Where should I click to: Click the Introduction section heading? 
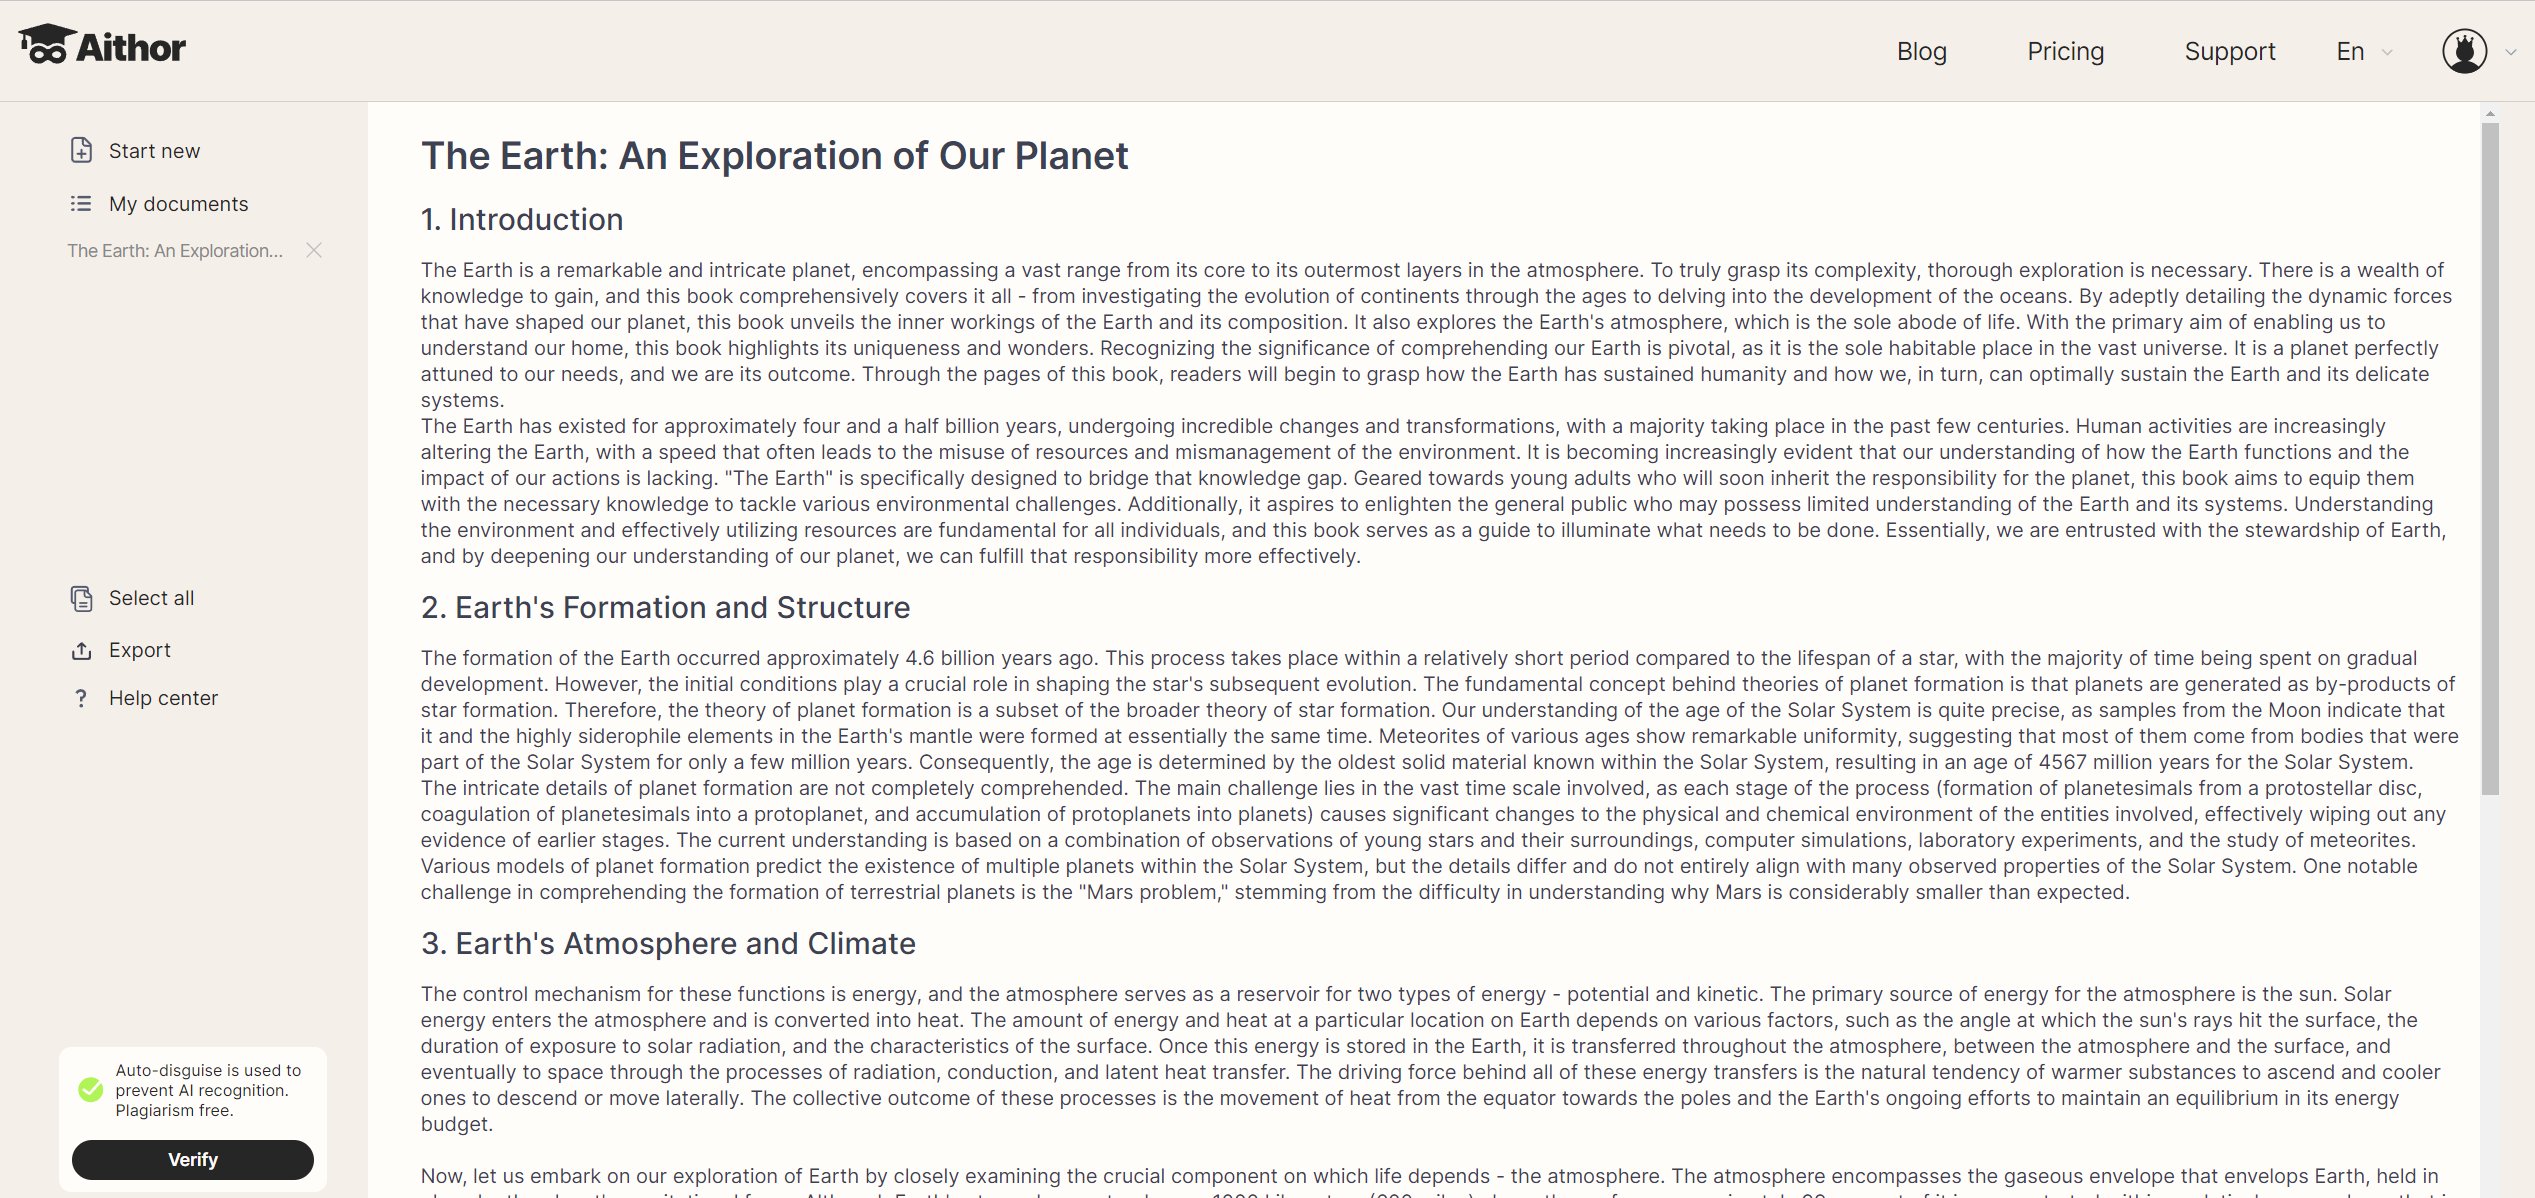point(522,219)
